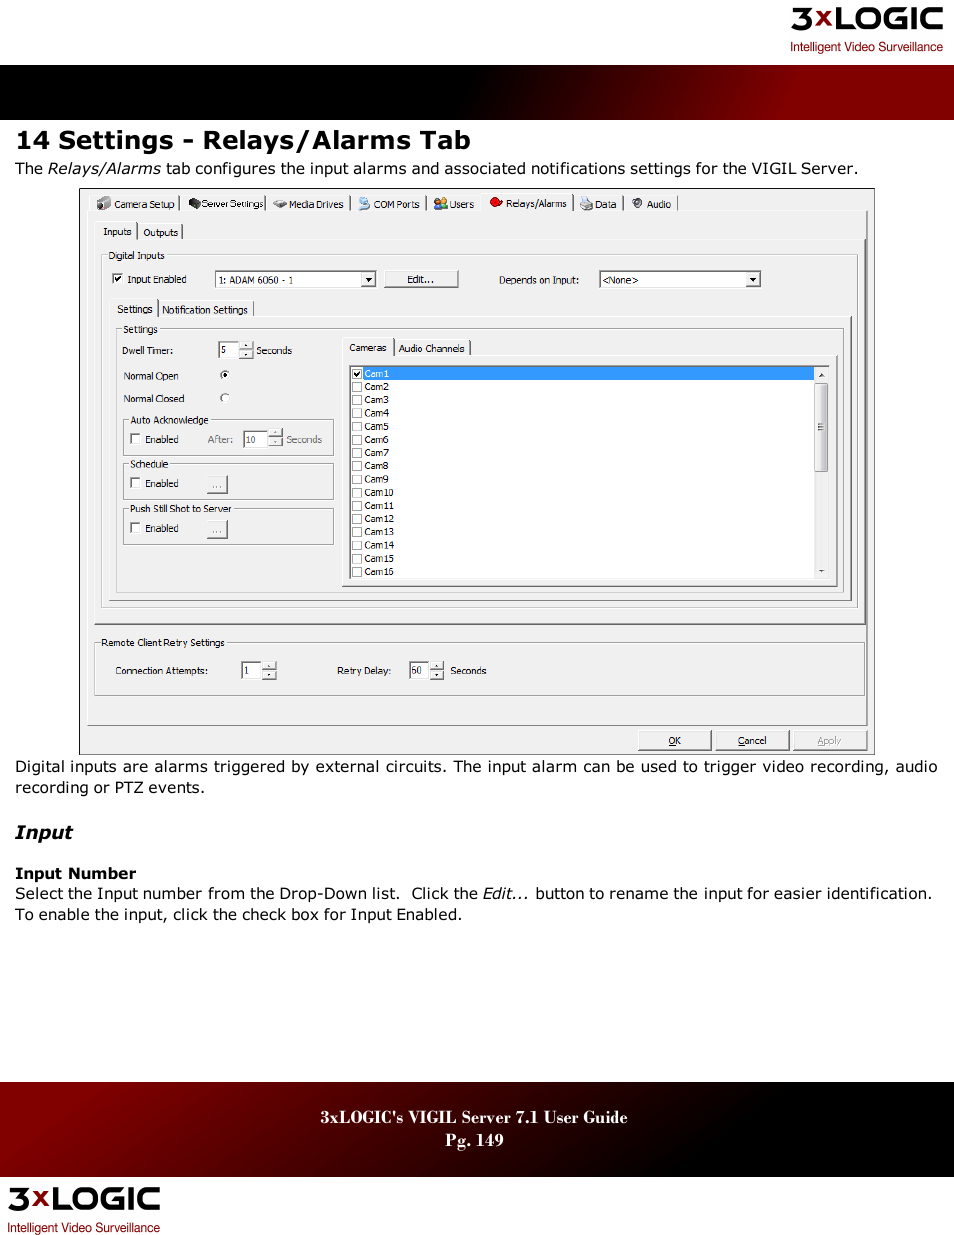Open the Audio Channels tab
Image resolution: width=954 pixels, height=1235 pixels.
click(432, 347)
